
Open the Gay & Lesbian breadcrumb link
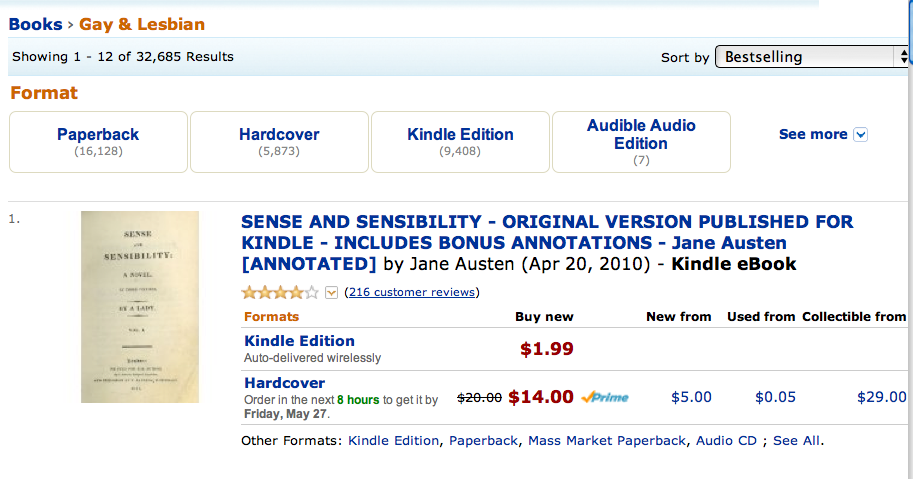pos(142,24)
